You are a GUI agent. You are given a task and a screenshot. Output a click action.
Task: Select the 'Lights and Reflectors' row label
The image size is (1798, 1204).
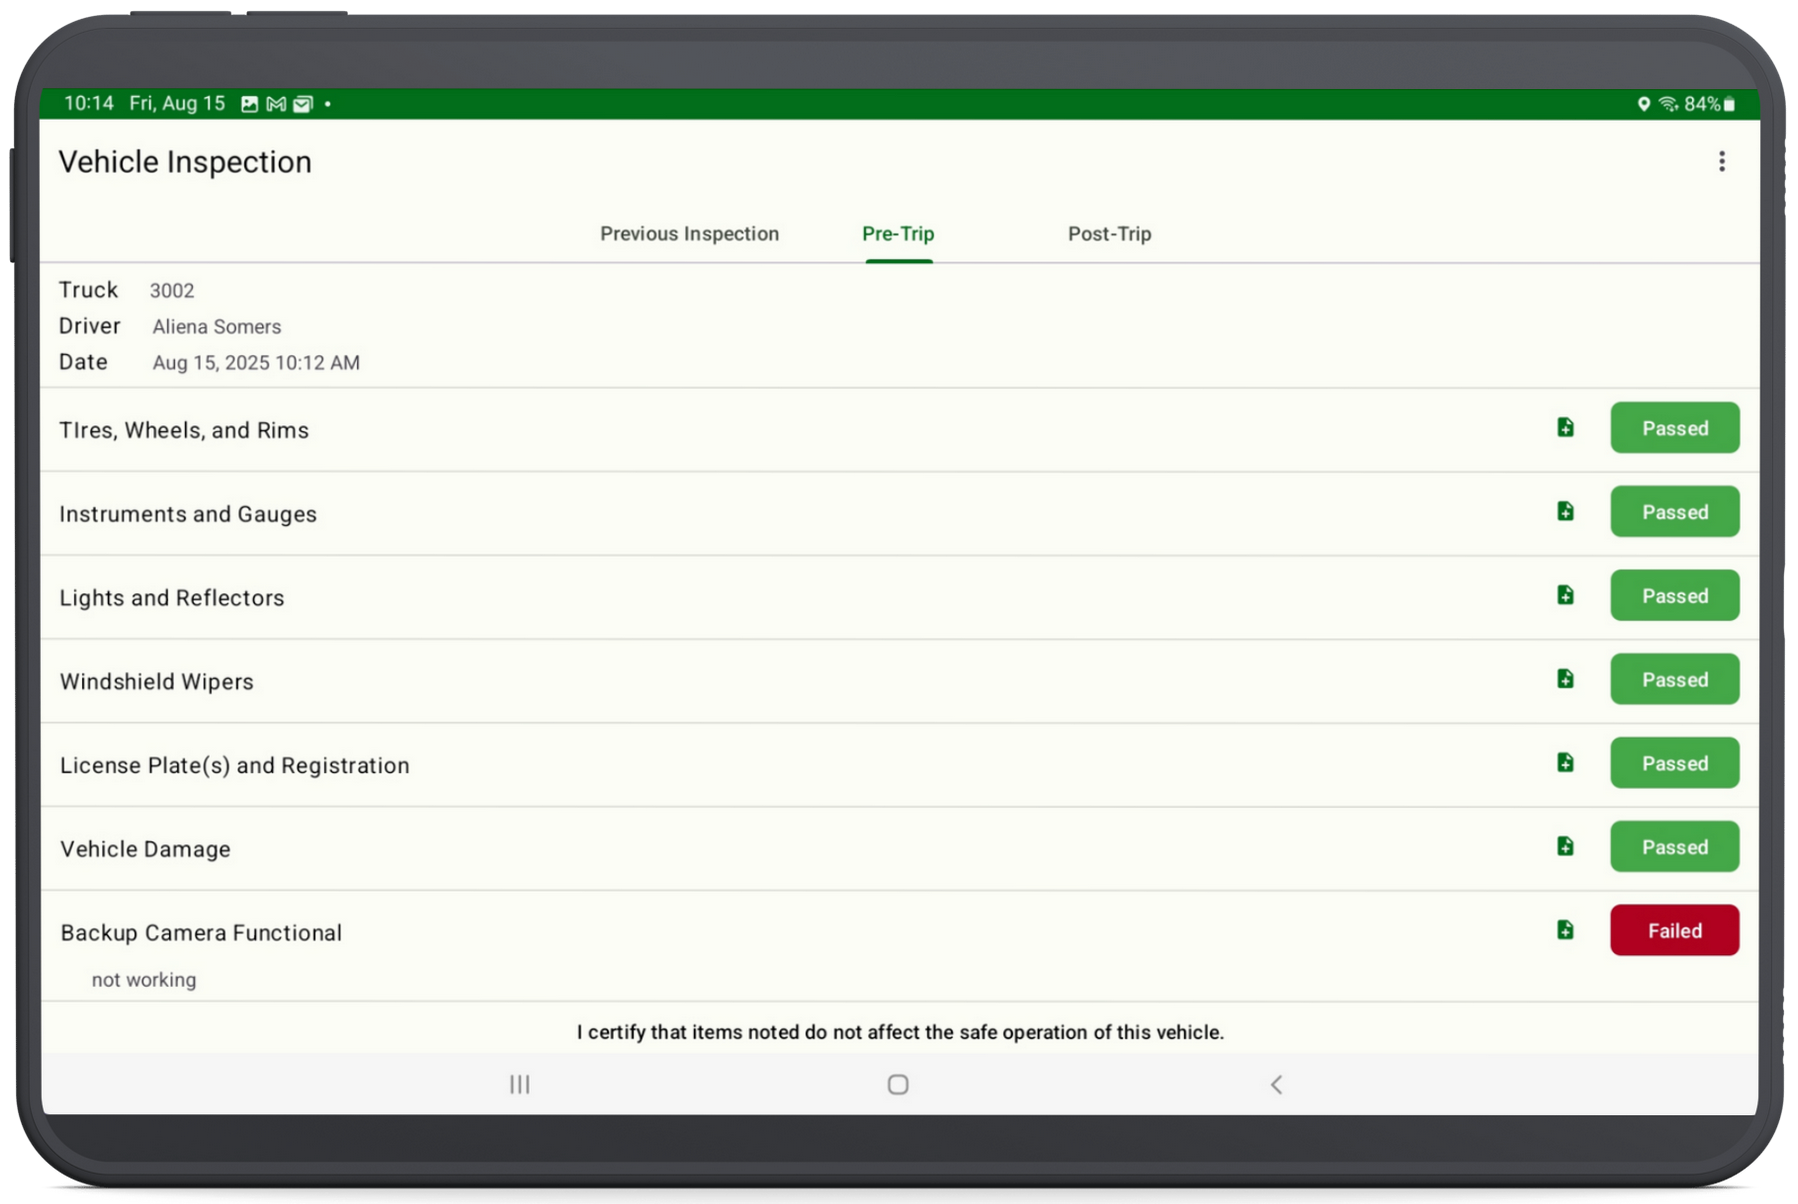coord(172,598)
